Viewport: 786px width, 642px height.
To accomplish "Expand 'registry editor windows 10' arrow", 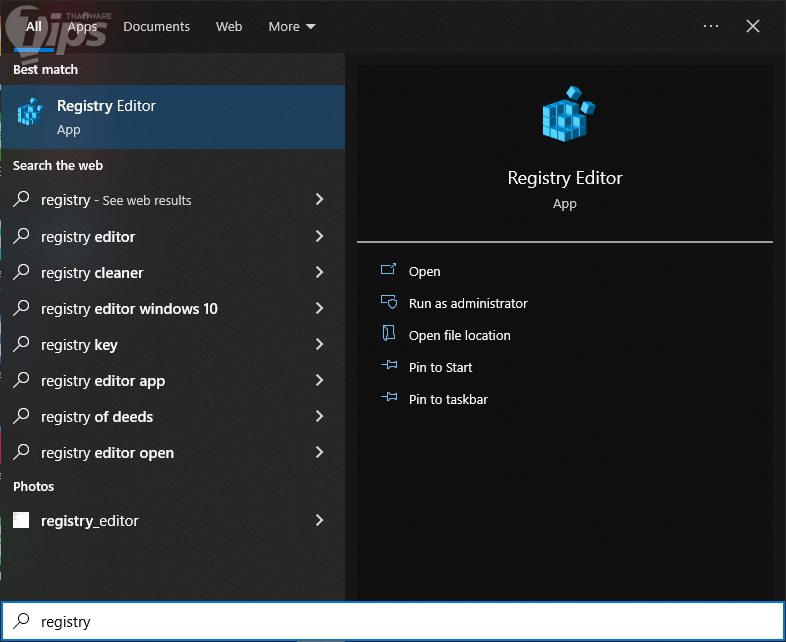I will 319,308.
